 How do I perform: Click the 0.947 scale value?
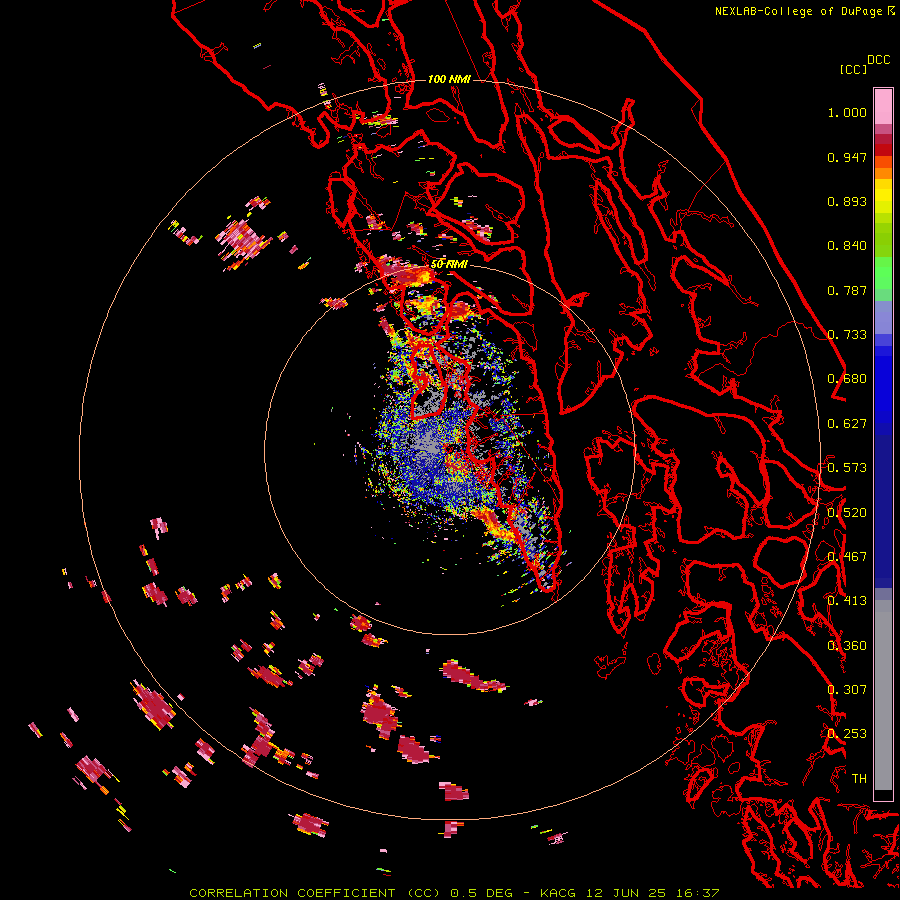click(847, 157)
